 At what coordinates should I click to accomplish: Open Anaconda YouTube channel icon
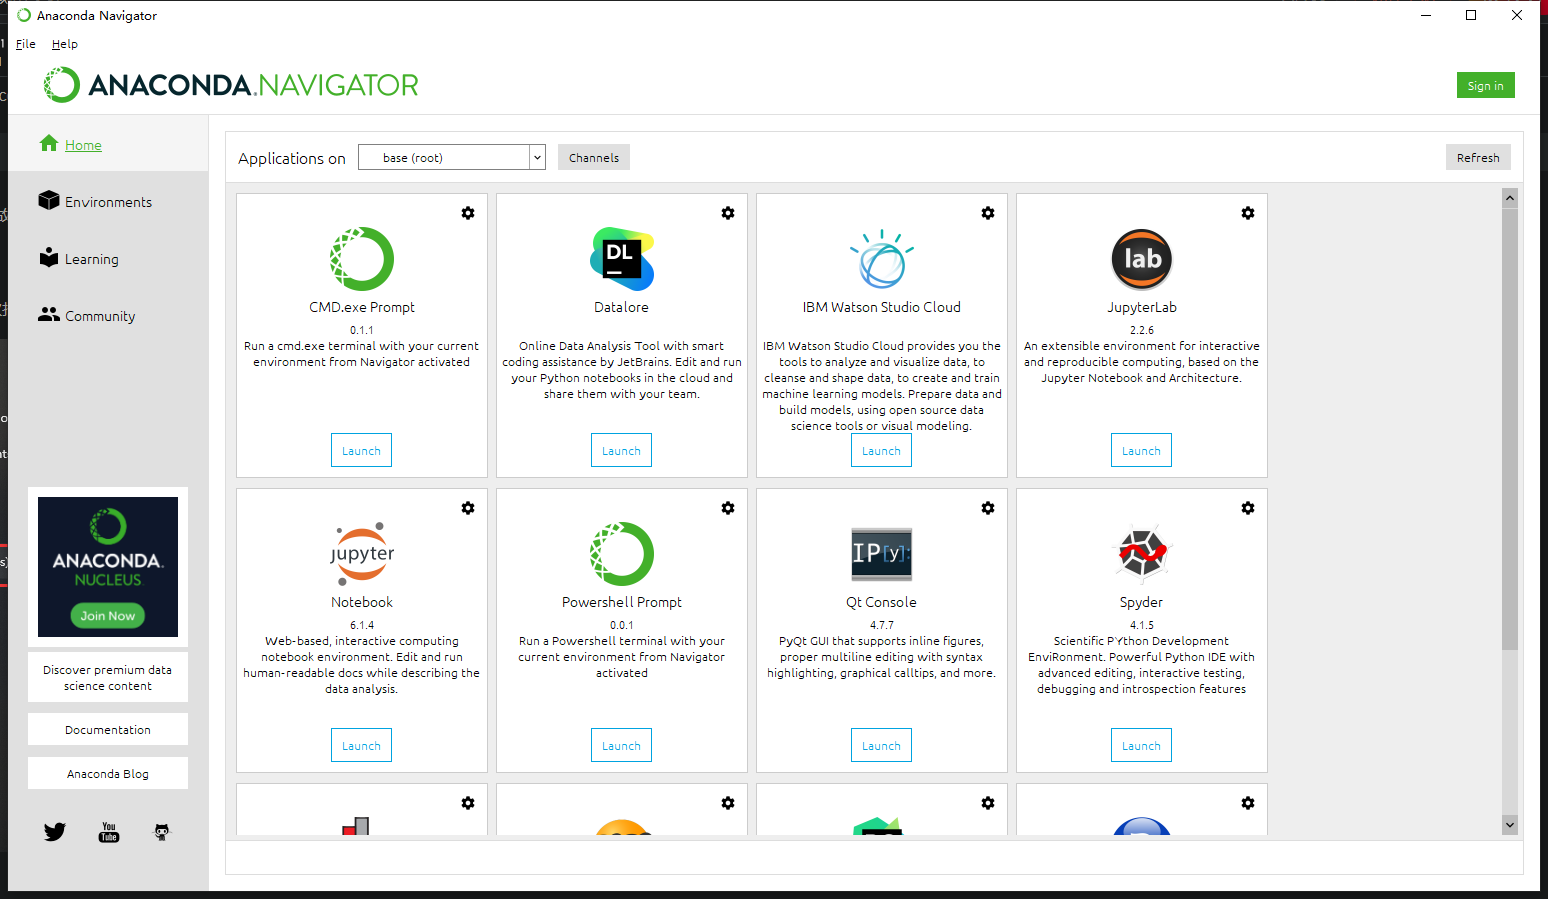pyautogui.click(x=109, y=832)
